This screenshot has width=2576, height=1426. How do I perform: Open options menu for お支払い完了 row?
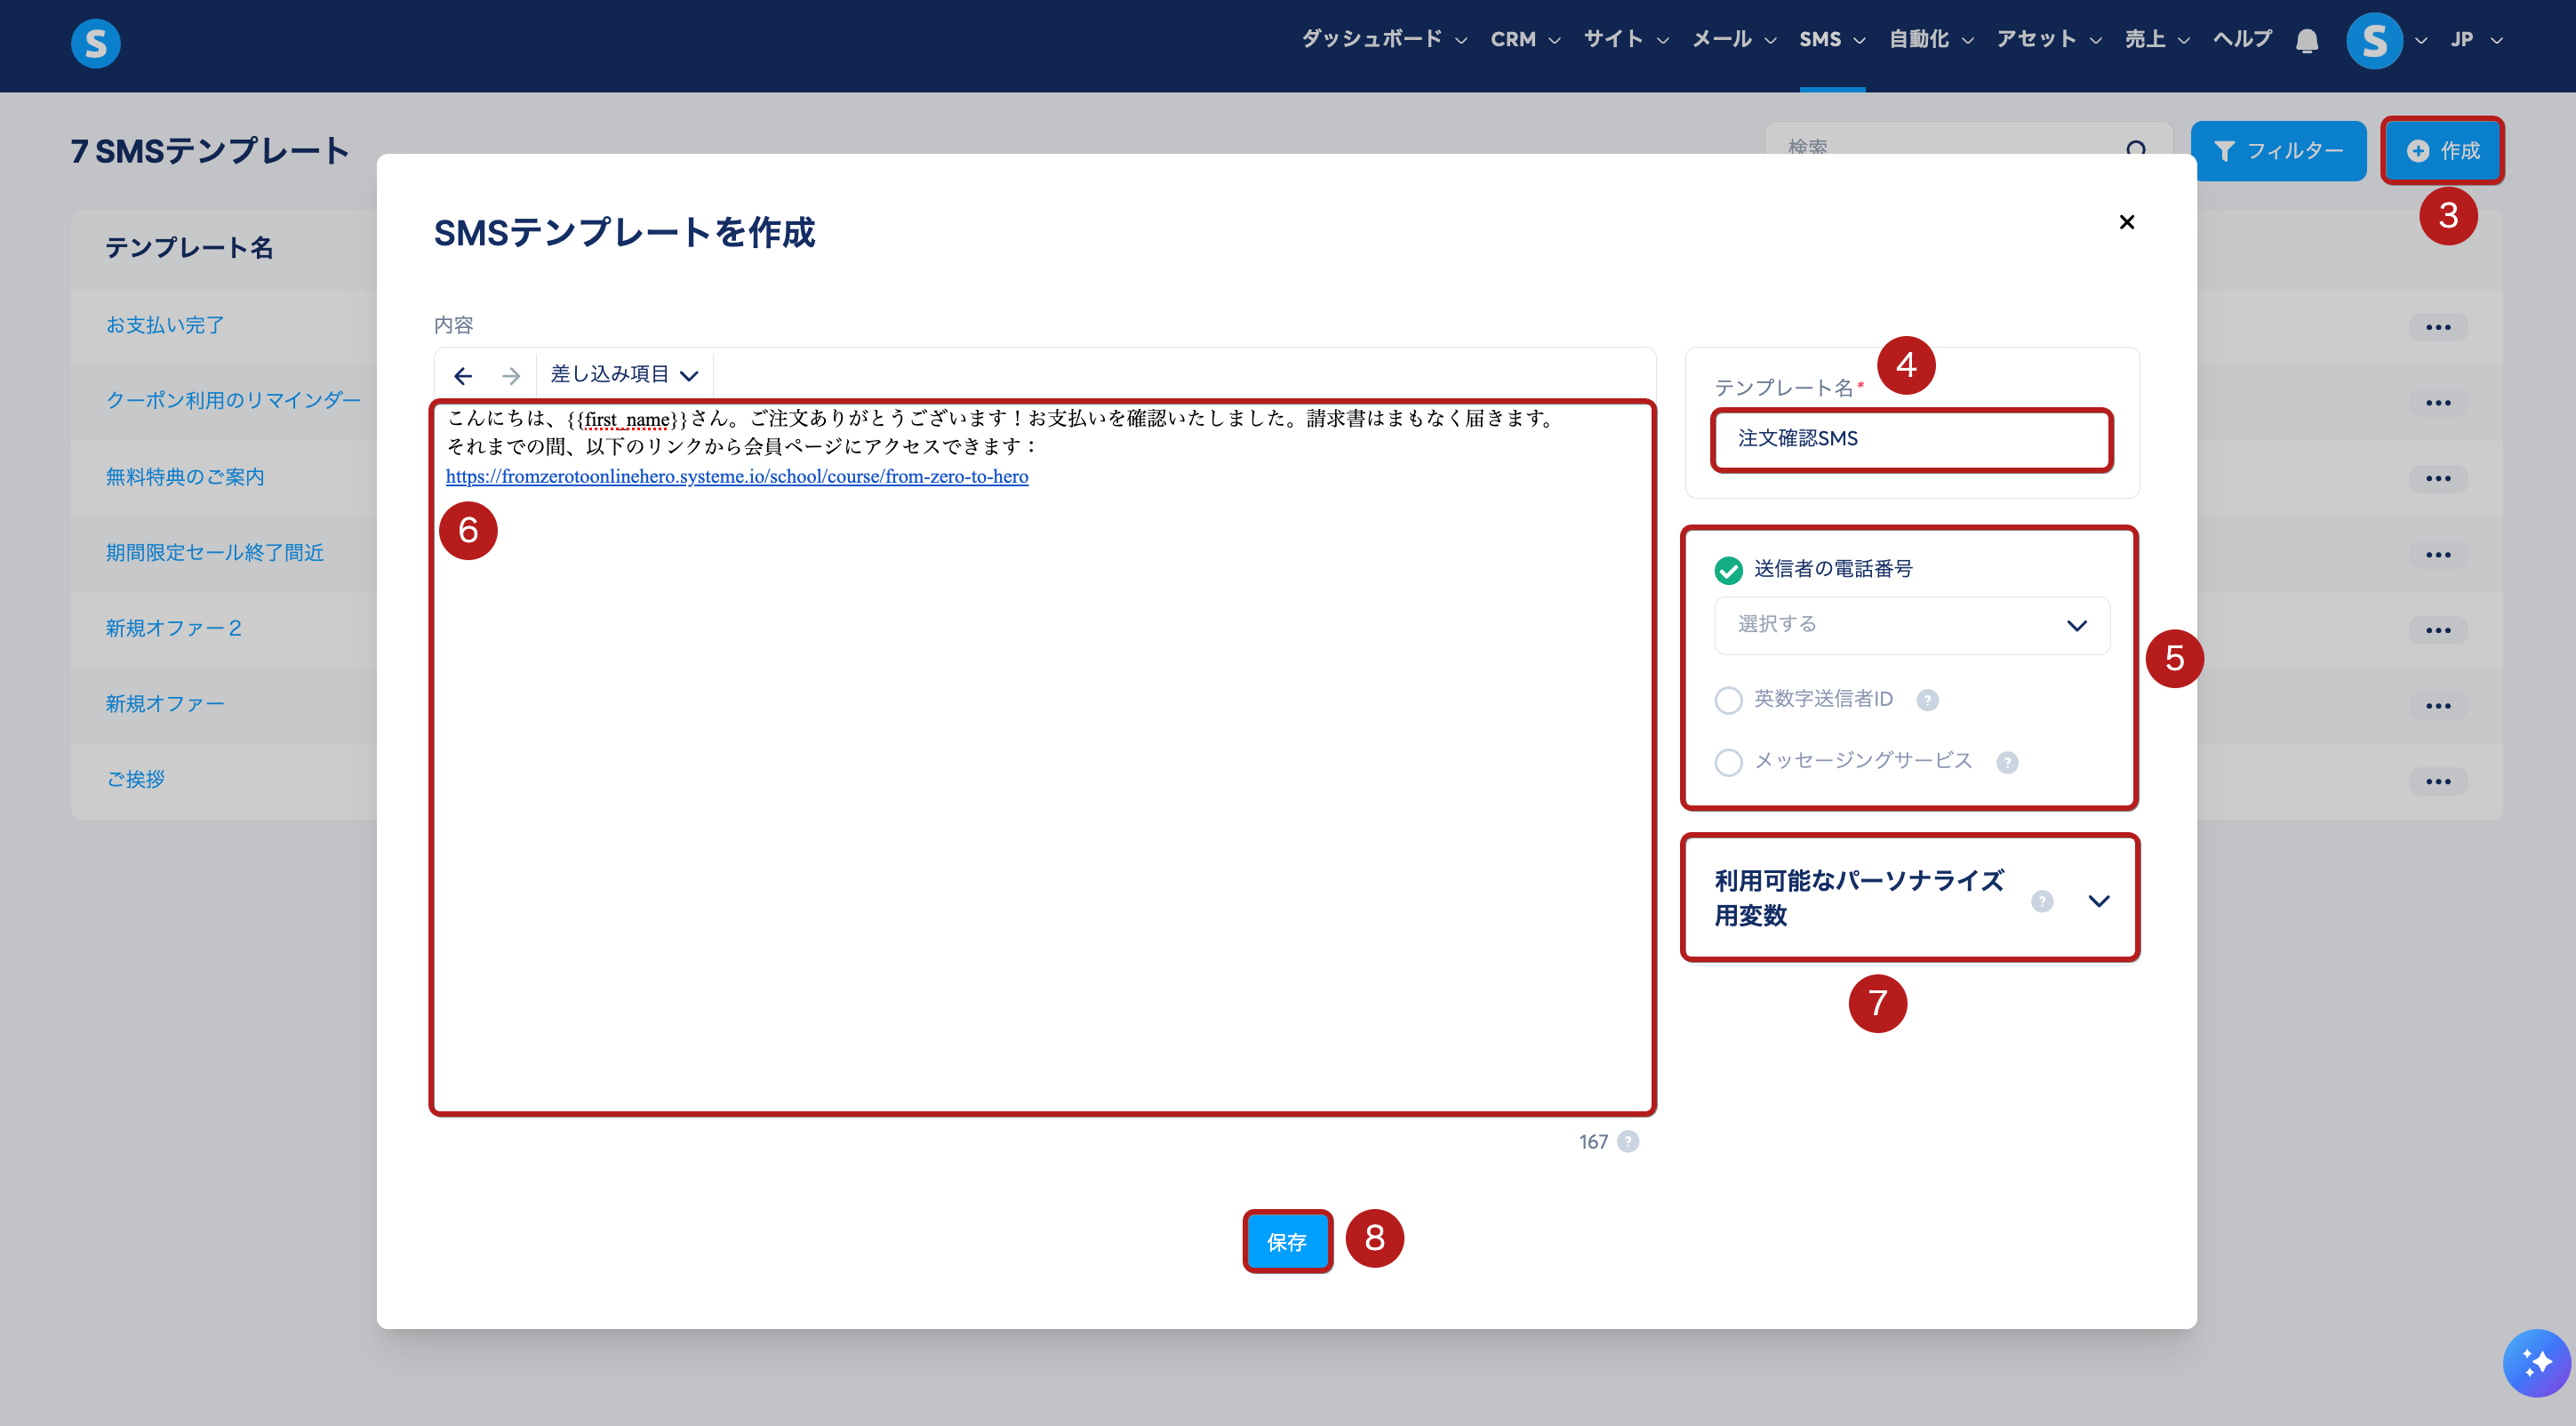tap(2438, 327)
